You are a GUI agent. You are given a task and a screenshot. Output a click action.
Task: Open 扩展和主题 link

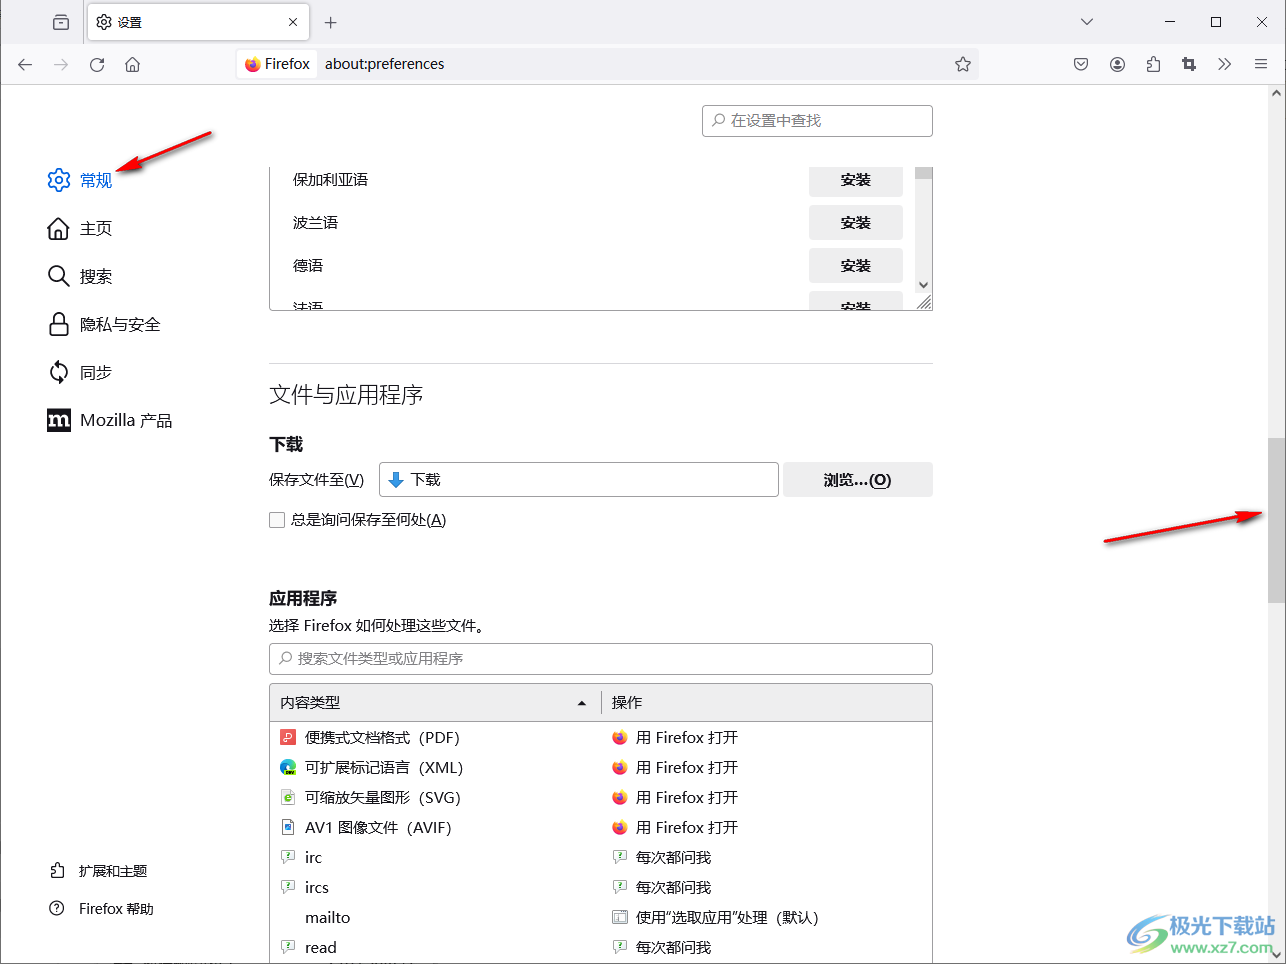pos(99,871)
